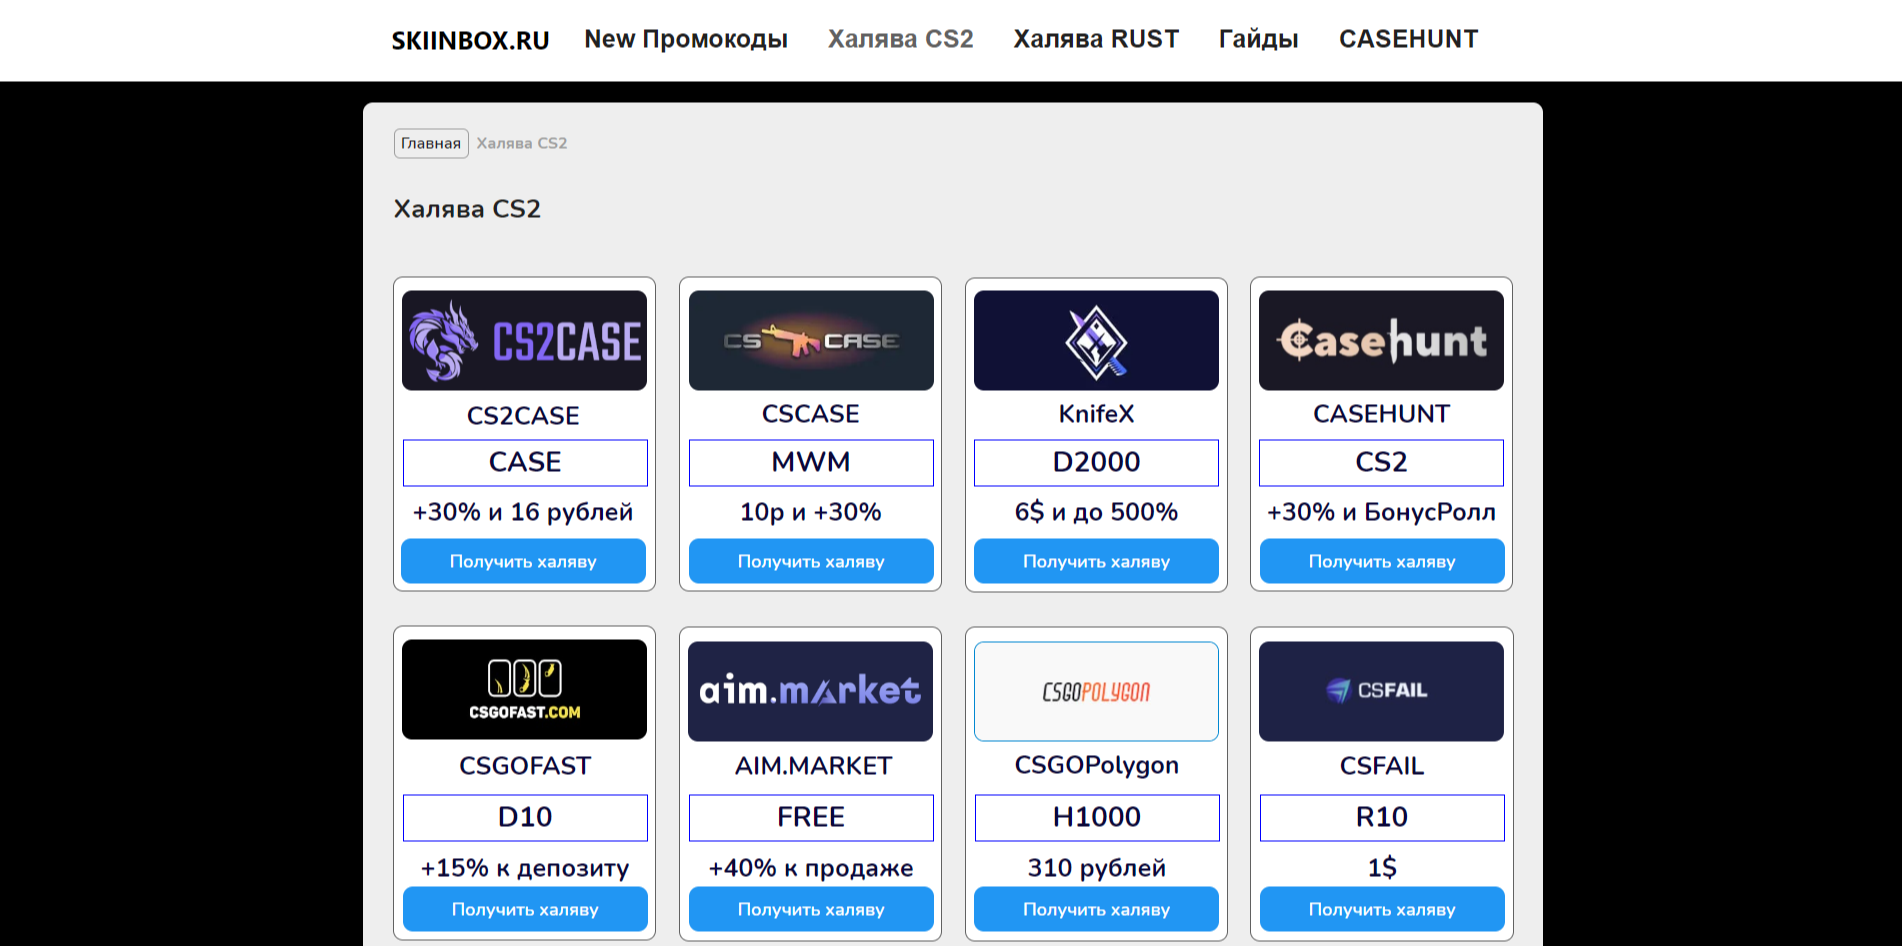Click Получить халяву under CSCASE
Image resolution: width=1902 pixels, height=946 pixels.
pos(811,561)
